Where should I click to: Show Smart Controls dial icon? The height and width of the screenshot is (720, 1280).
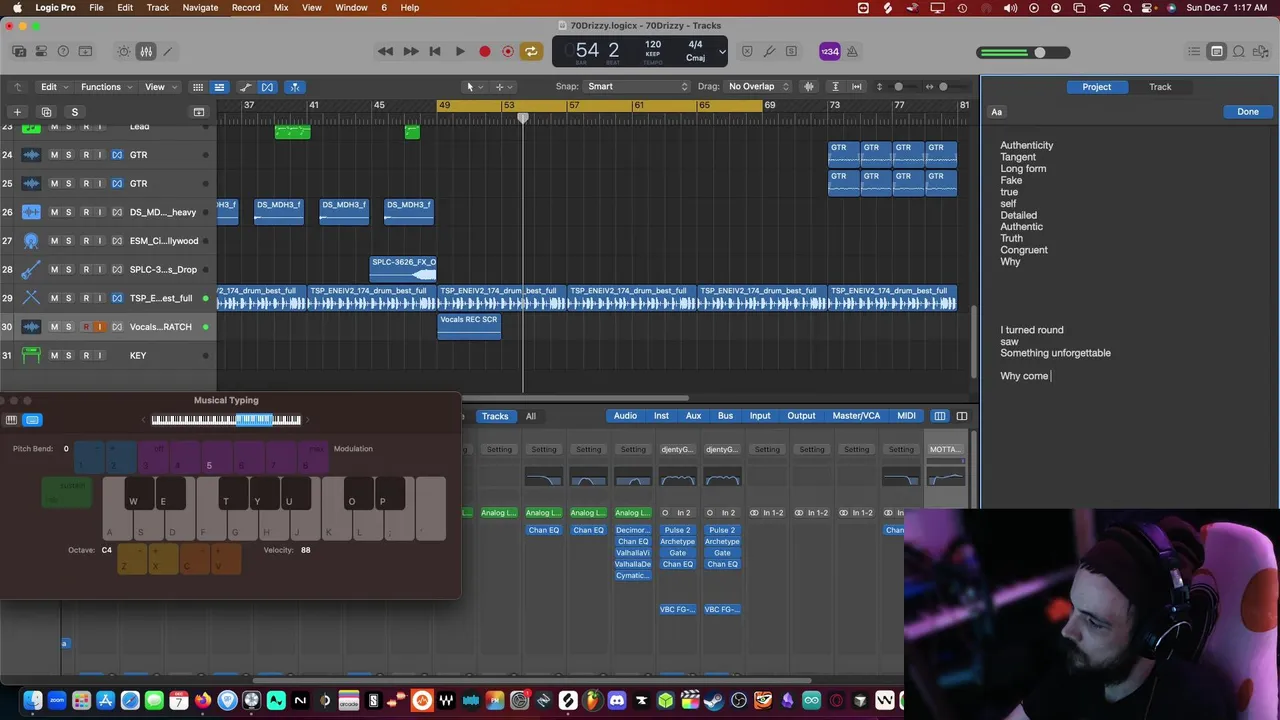(x=124, y=51)
